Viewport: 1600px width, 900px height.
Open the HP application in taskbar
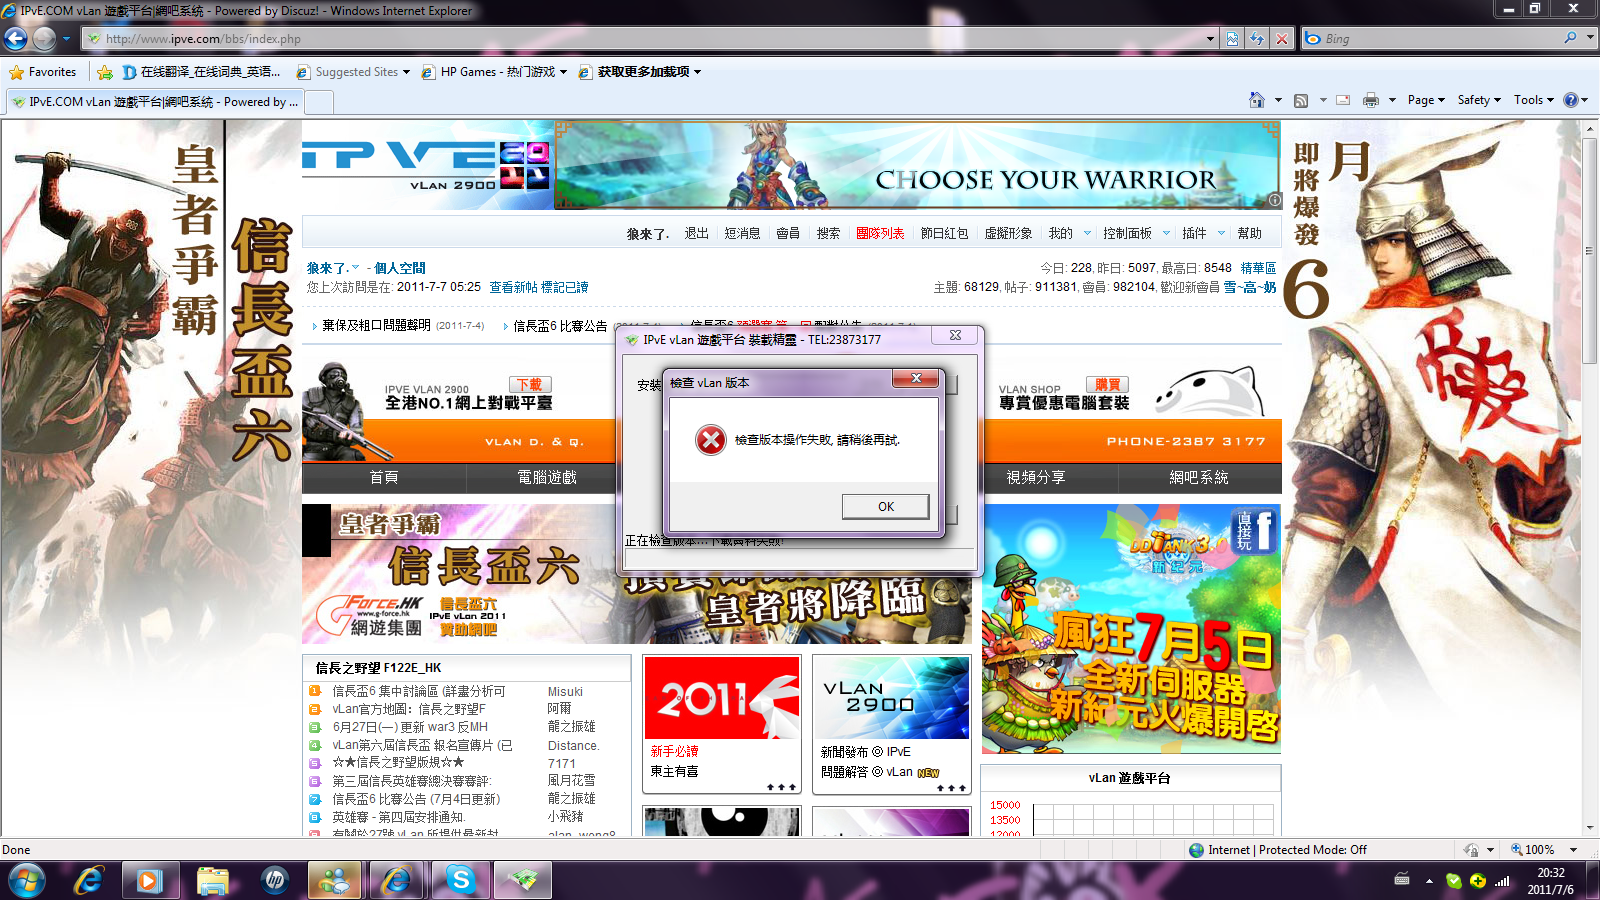274,880
